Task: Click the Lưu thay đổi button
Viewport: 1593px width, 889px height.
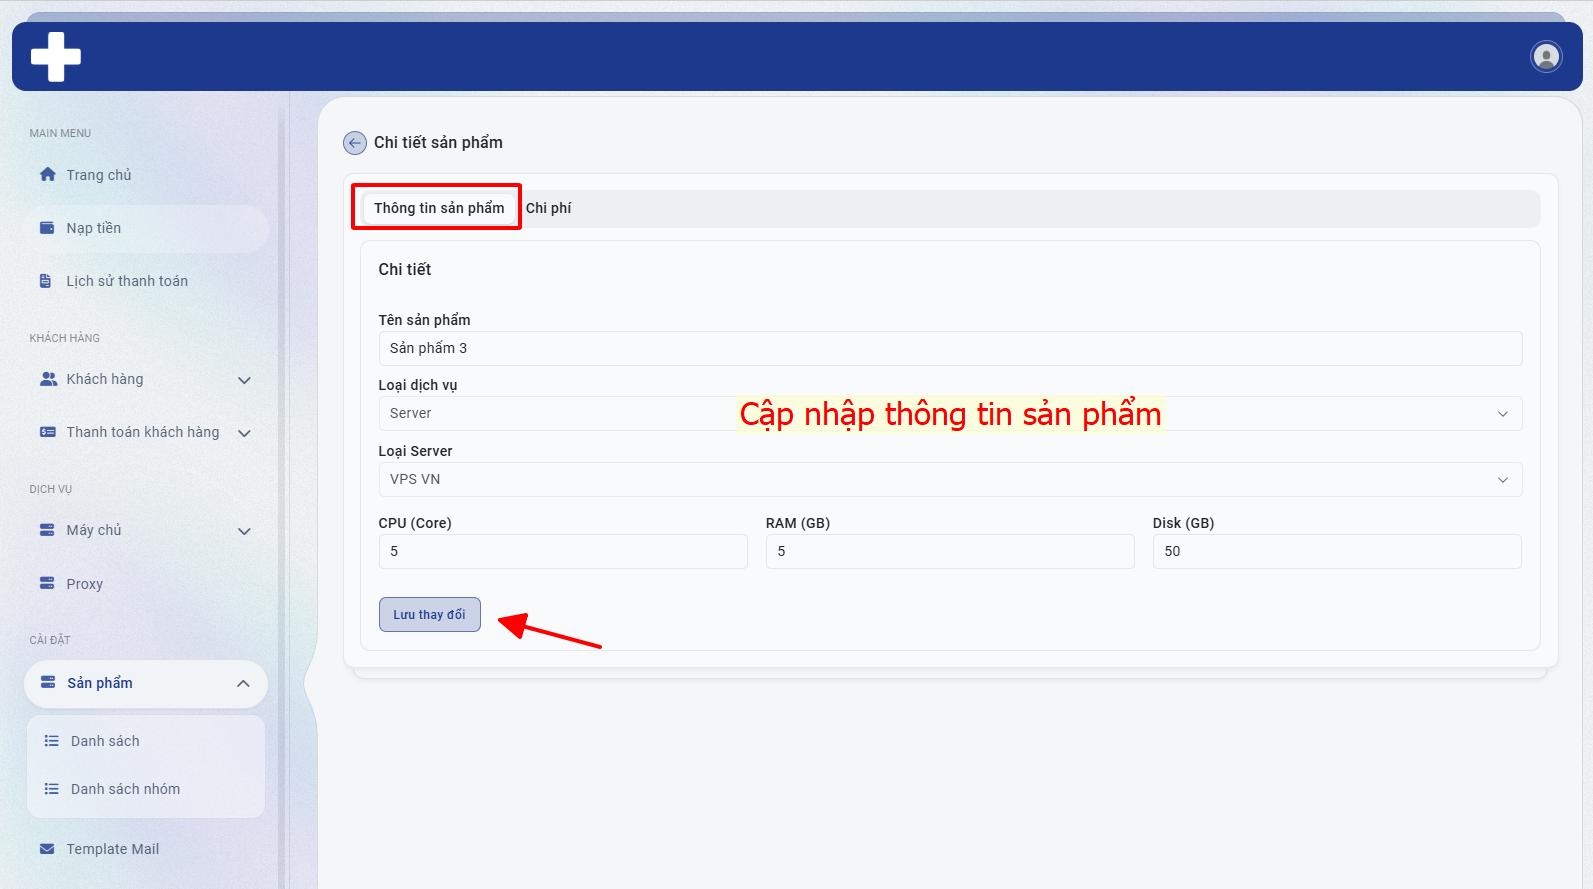Action: pyautogui.click(x=430, y=615)
